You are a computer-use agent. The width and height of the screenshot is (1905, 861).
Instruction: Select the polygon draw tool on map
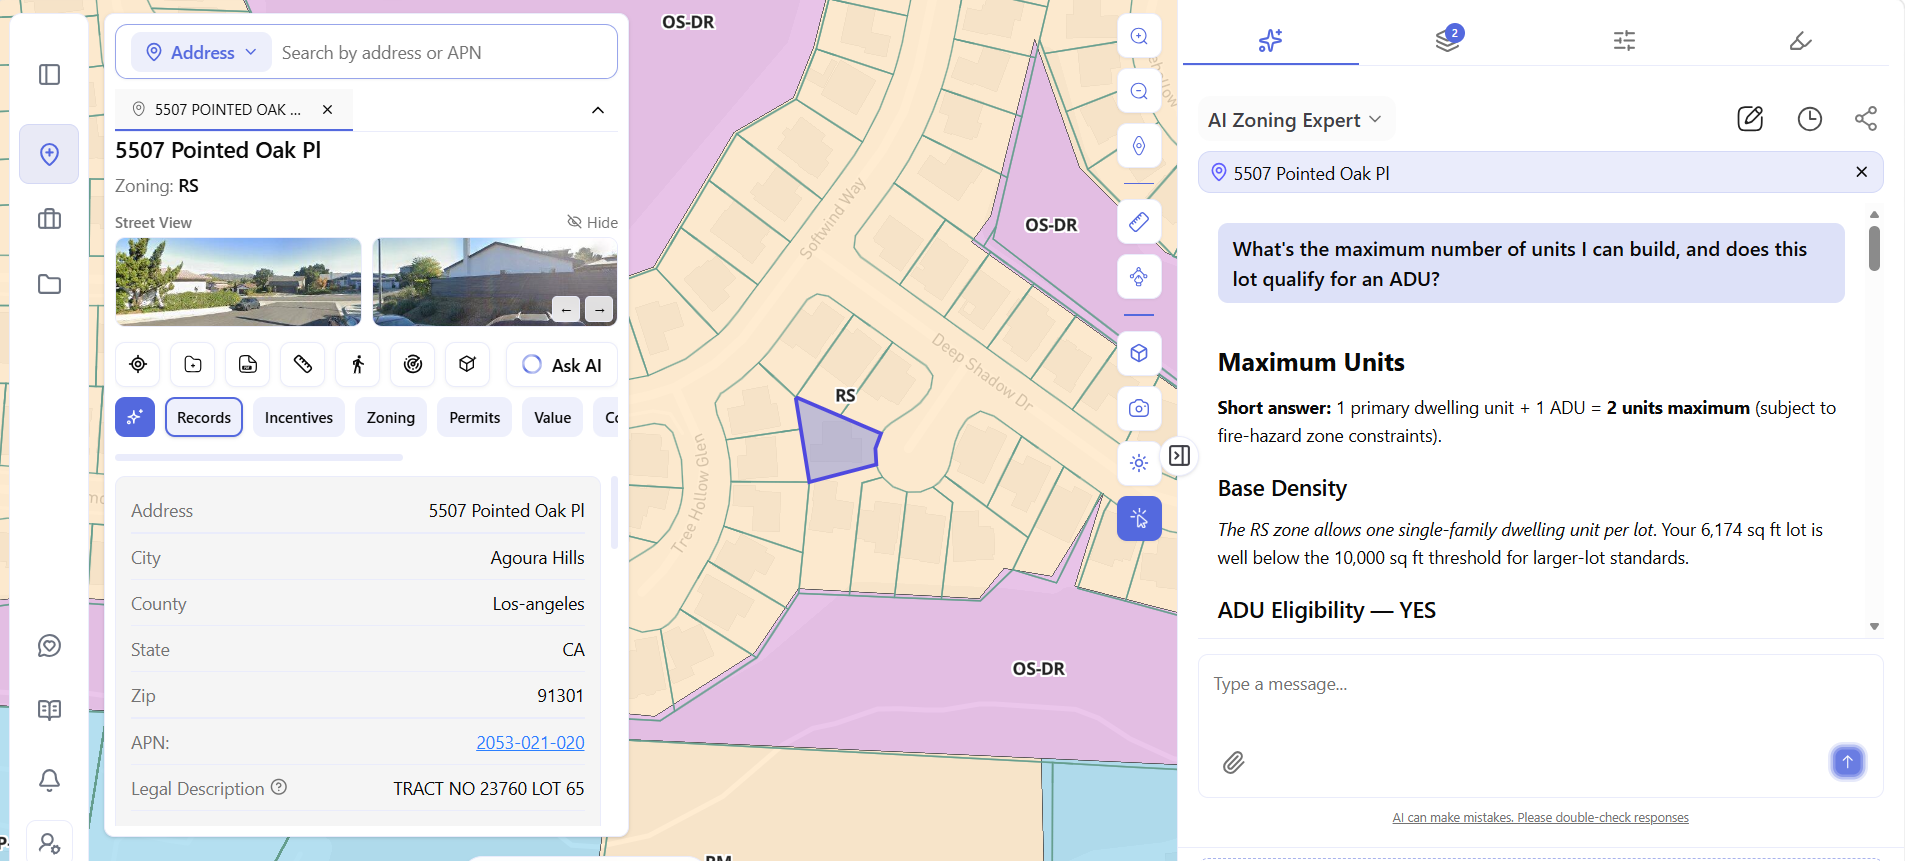coord(1139,277)
